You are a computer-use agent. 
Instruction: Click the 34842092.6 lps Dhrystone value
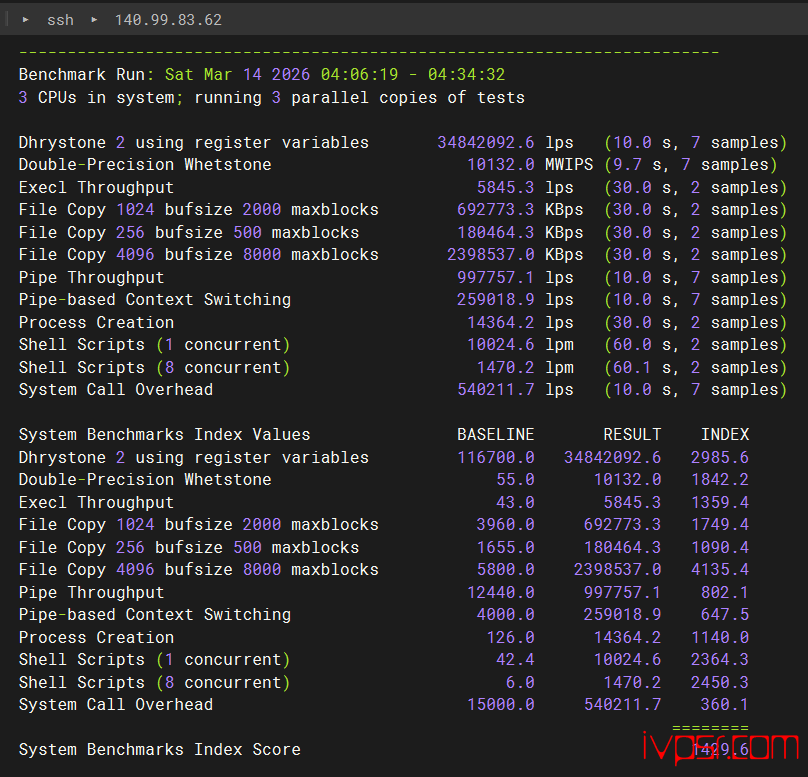485,142
